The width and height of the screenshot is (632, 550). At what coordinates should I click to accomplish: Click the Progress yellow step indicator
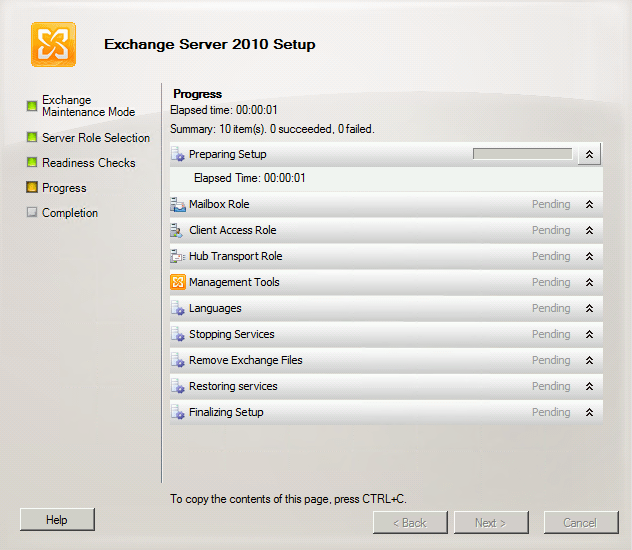click(x=32, y=187)
